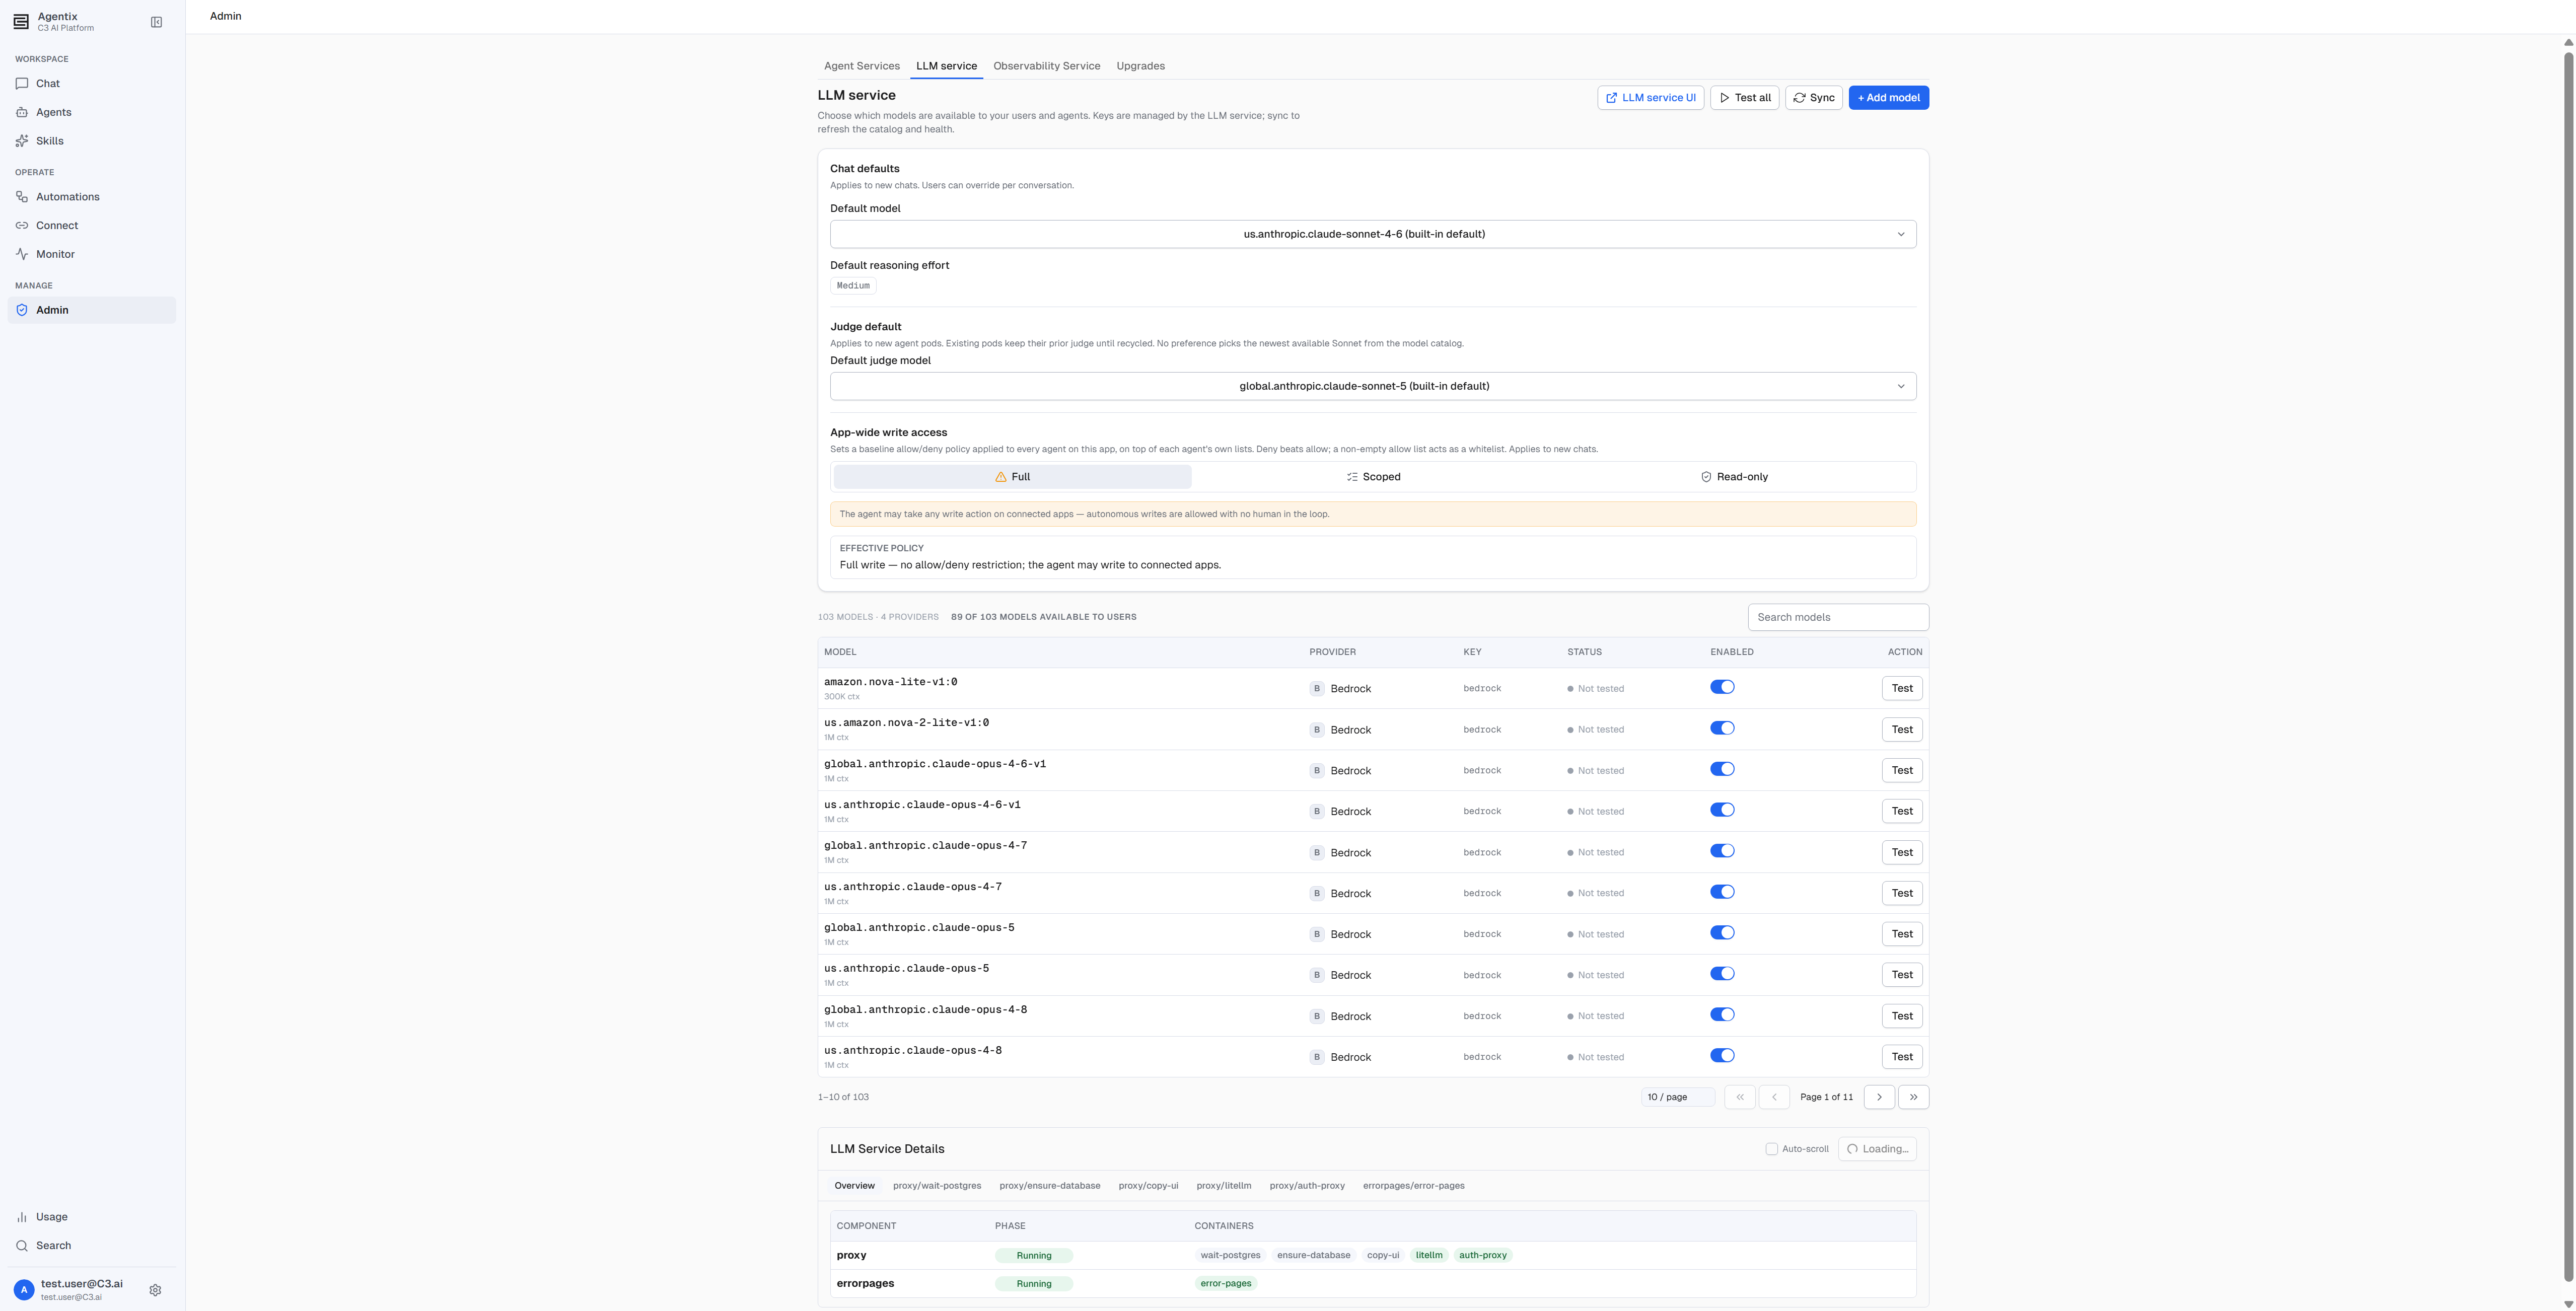Image resolution: width=2576 pixels, height=1311 pixels.
Task: Open Automations in the sidebar
Action: click(x=91, y=197)
